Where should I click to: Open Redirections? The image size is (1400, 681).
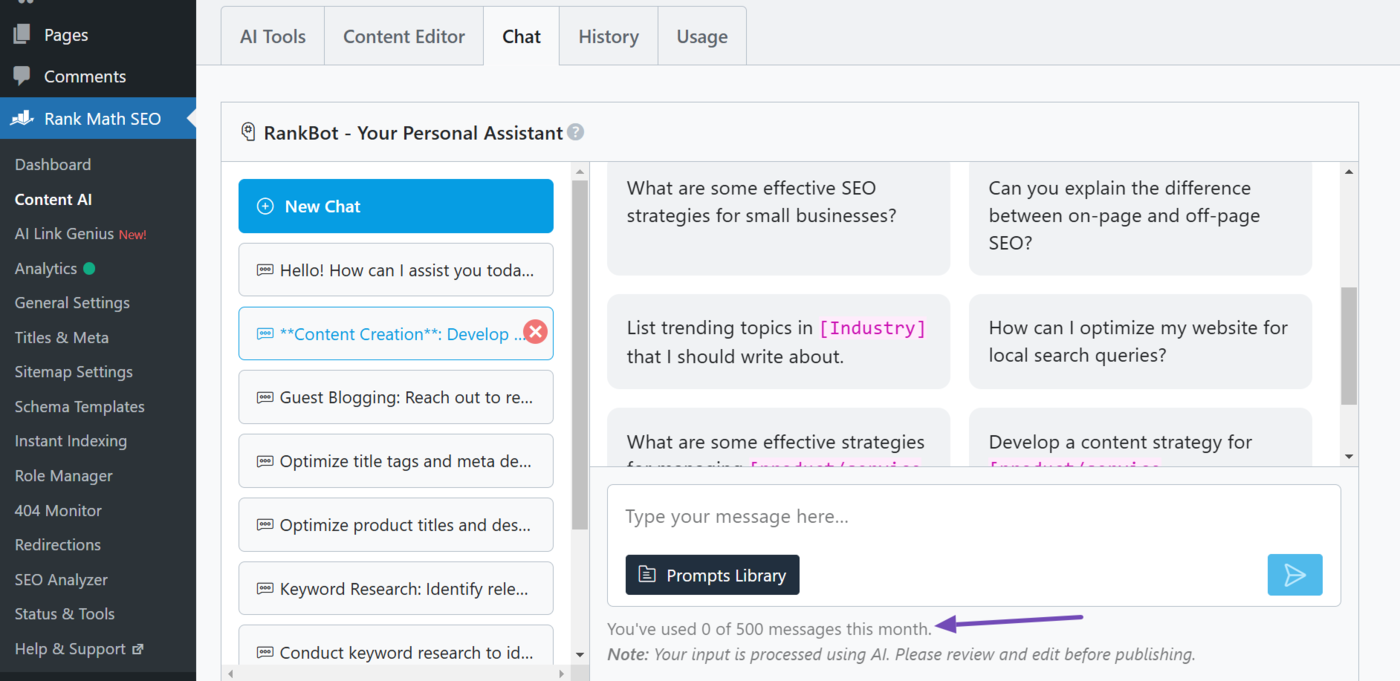click(x=58, y=544)
